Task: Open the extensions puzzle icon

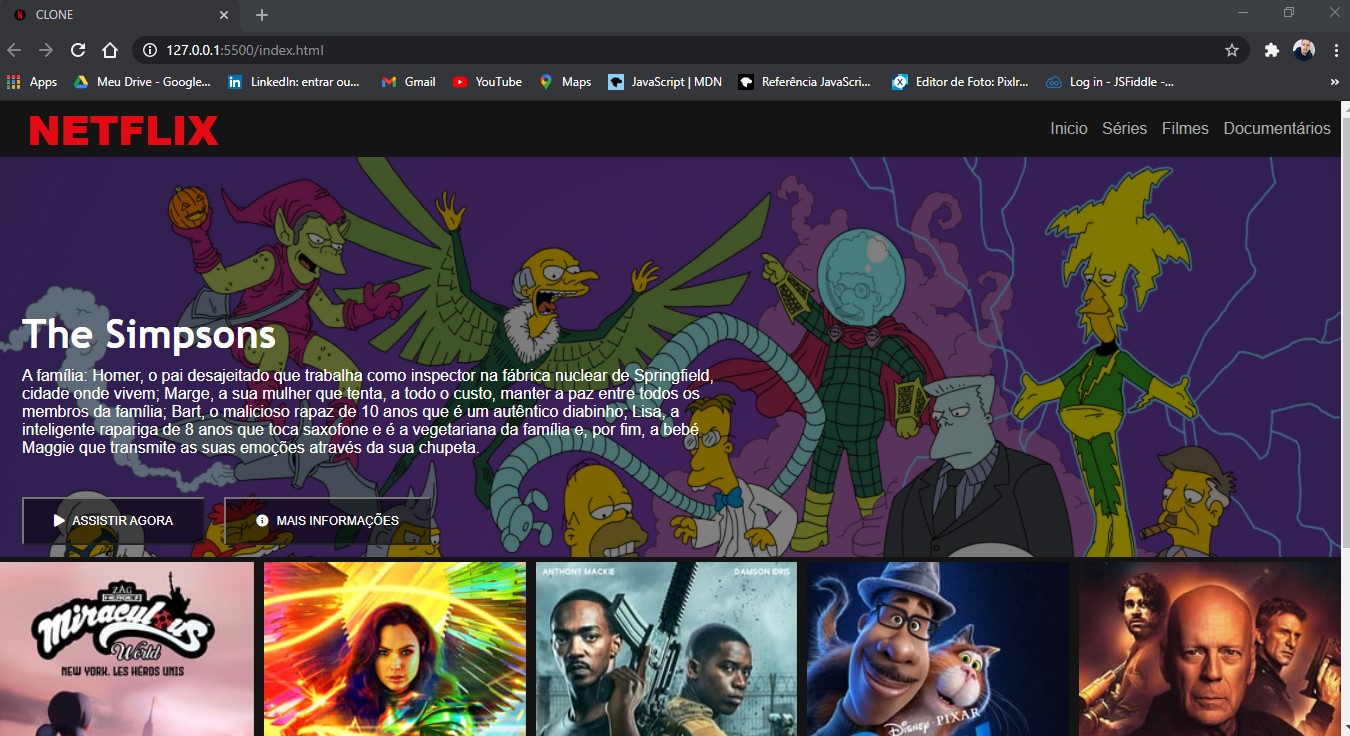Action: pyautogui.click(x=1272, y=50)
